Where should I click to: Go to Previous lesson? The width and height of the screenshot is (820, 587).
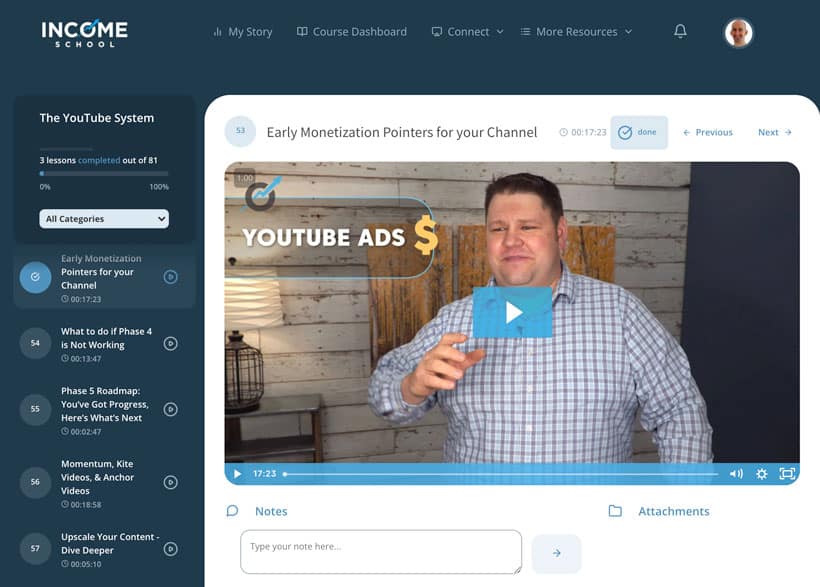(x=708, y=132)
